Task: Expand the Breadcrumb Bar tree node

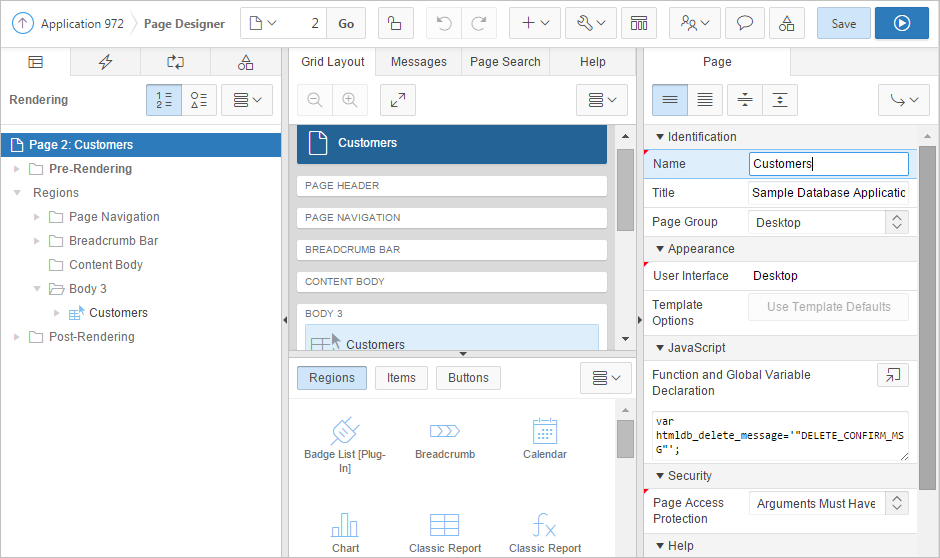Action: coord(38,241)
